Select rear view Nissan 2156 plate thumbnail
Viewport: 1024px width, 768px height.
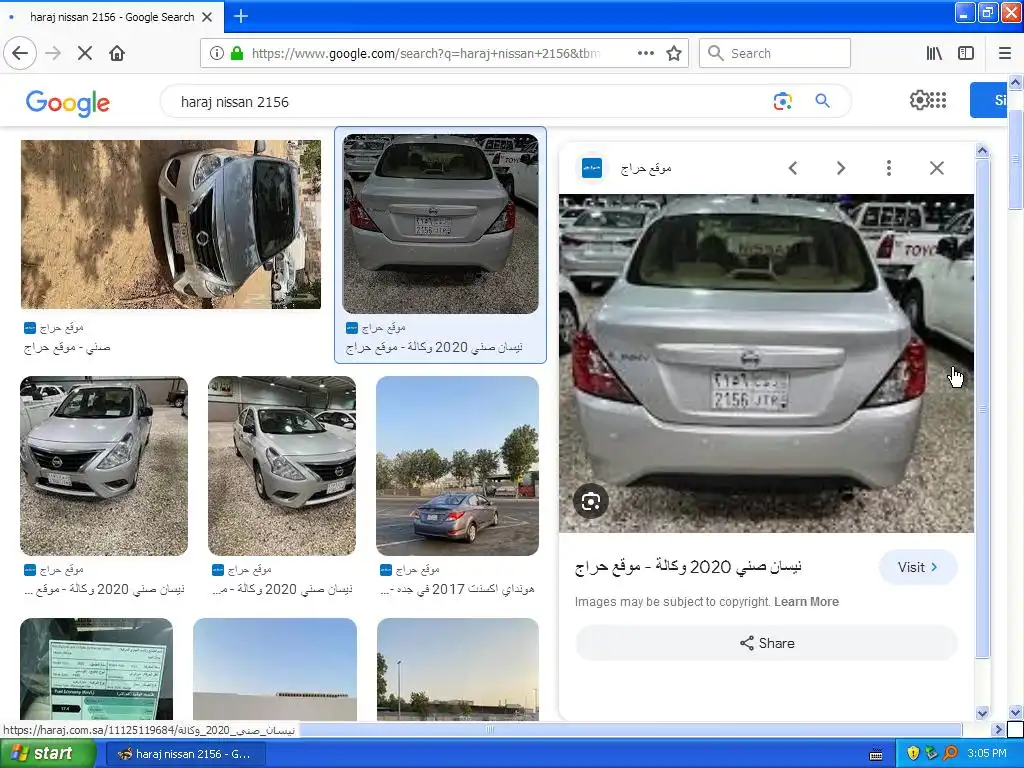[x=441, y=224]
